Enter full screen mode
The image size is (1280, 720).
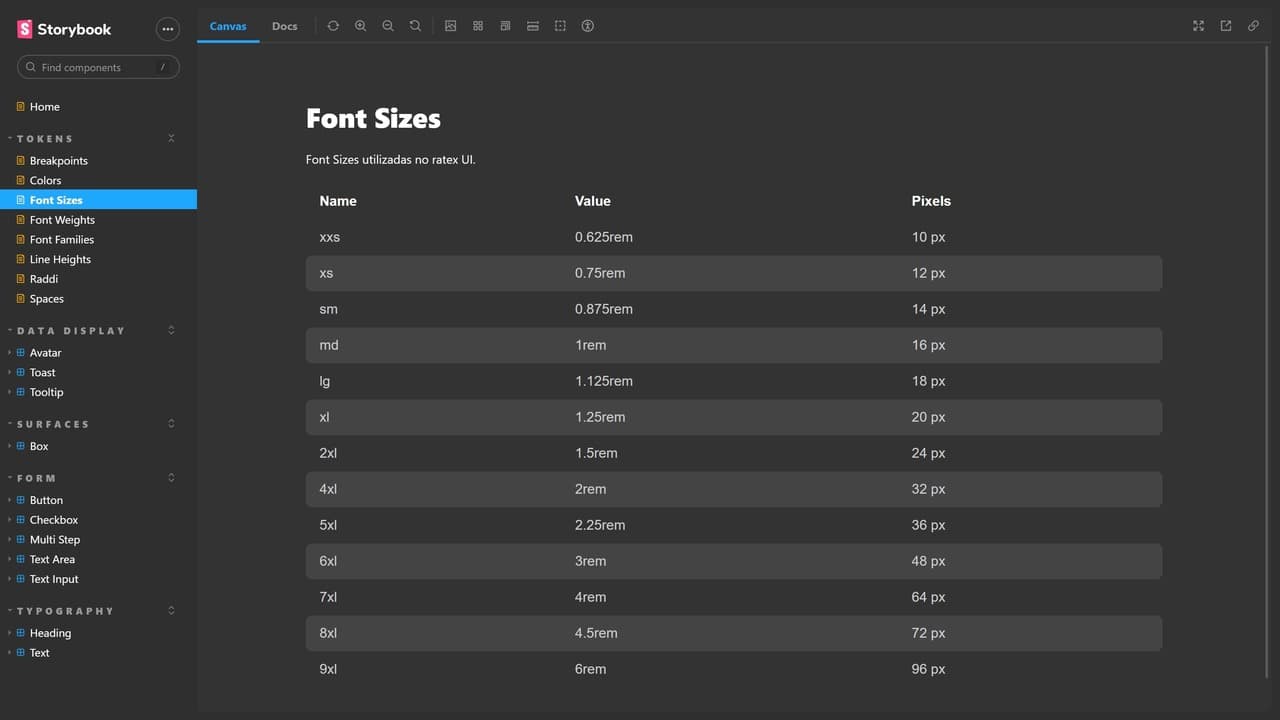coord(1198,26)
